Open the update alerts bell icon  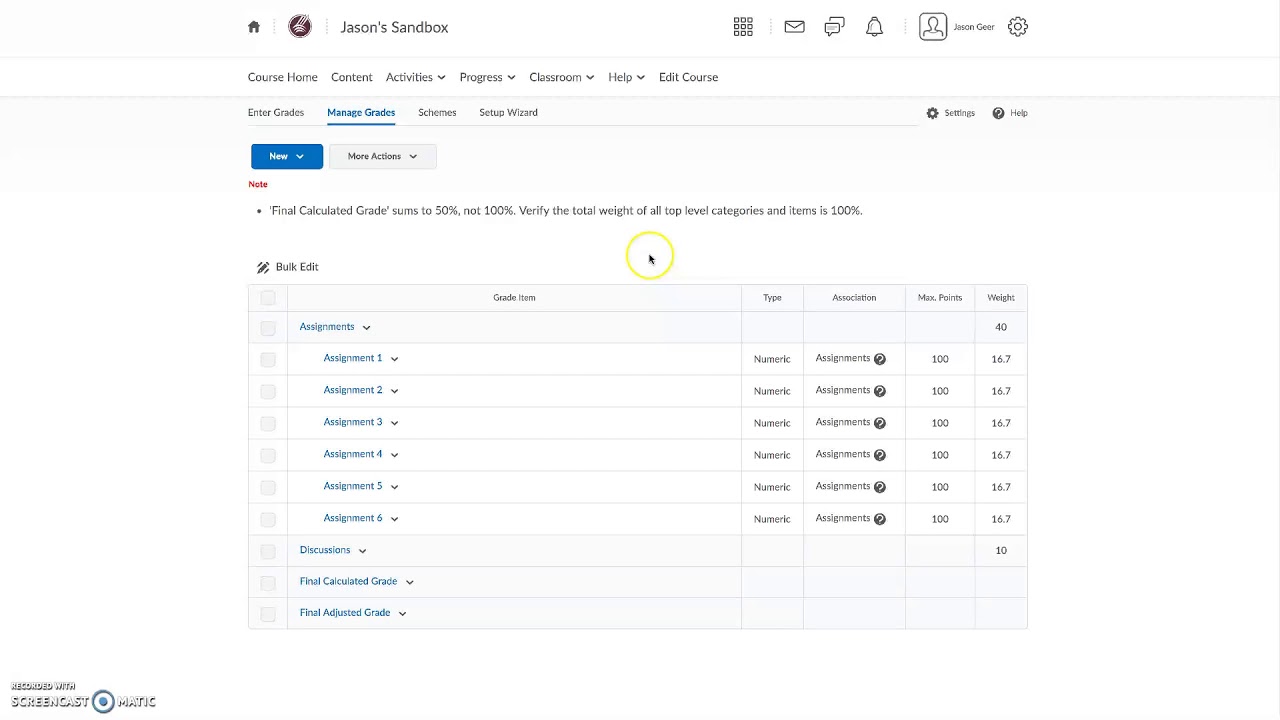(874, 27)
